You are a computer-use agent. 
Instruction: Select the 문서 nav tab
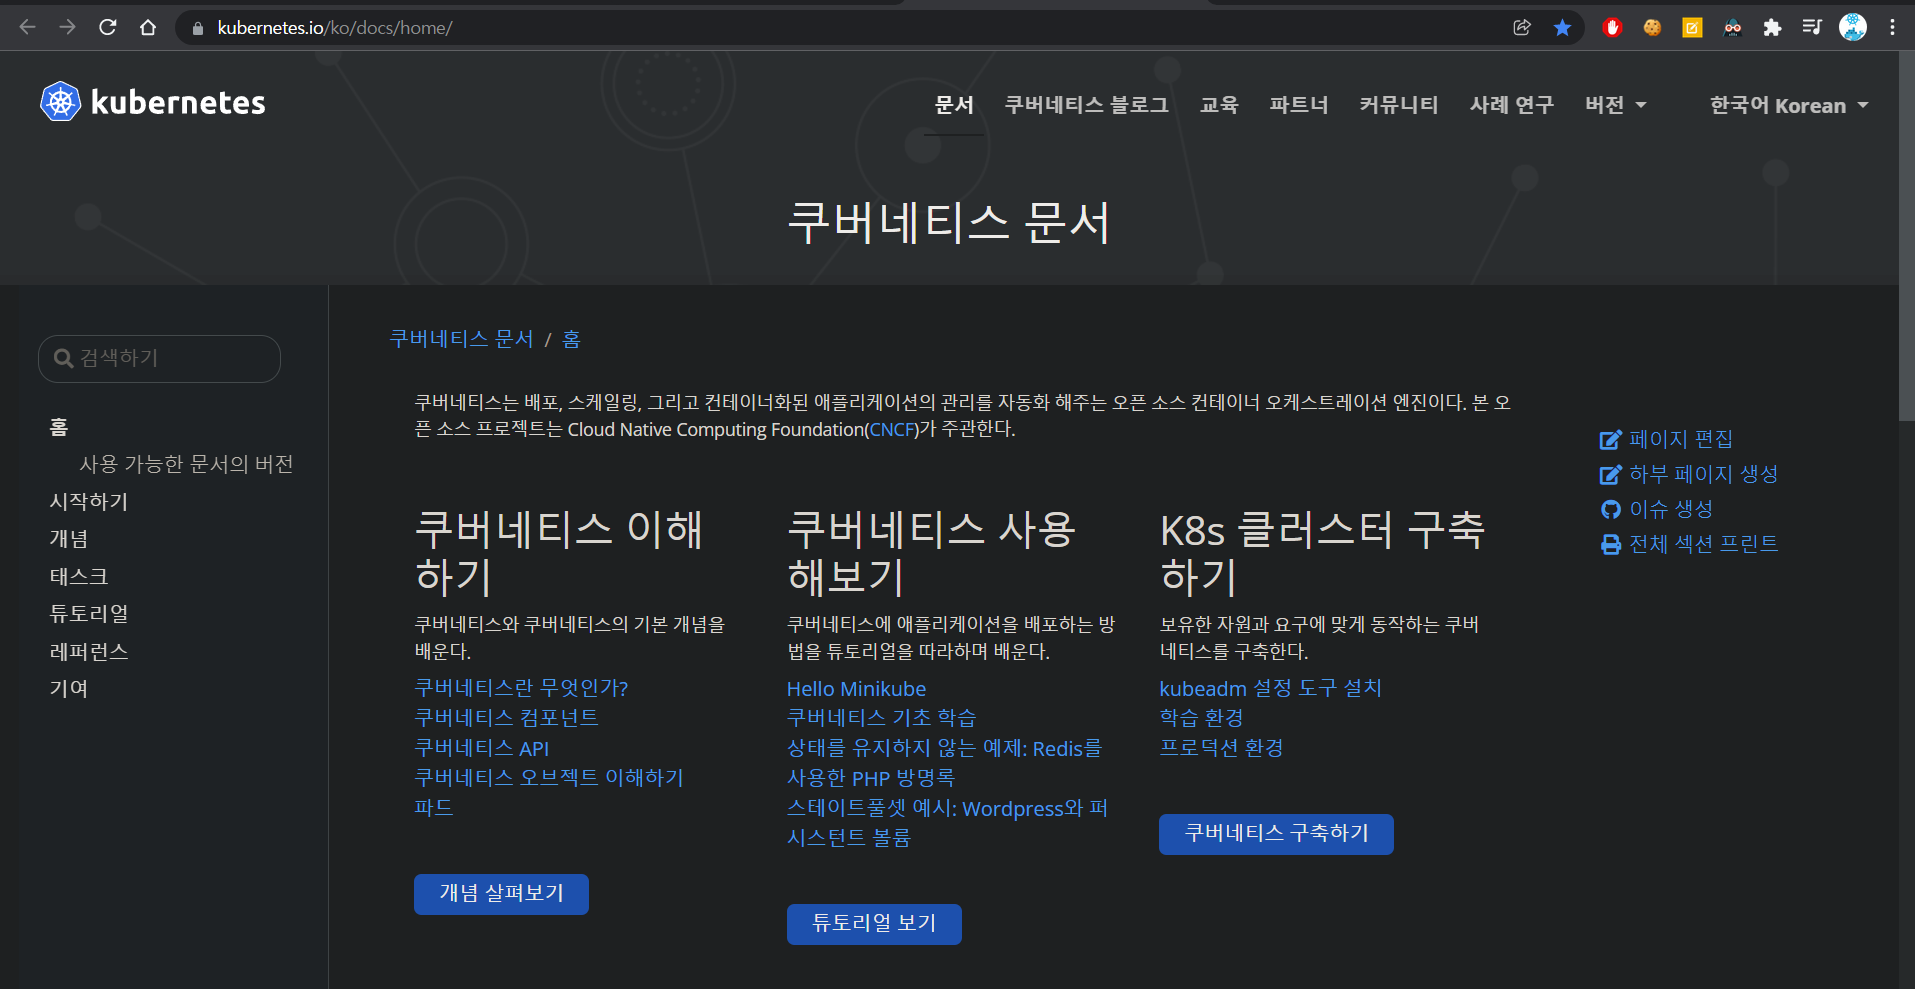[954, 104]
